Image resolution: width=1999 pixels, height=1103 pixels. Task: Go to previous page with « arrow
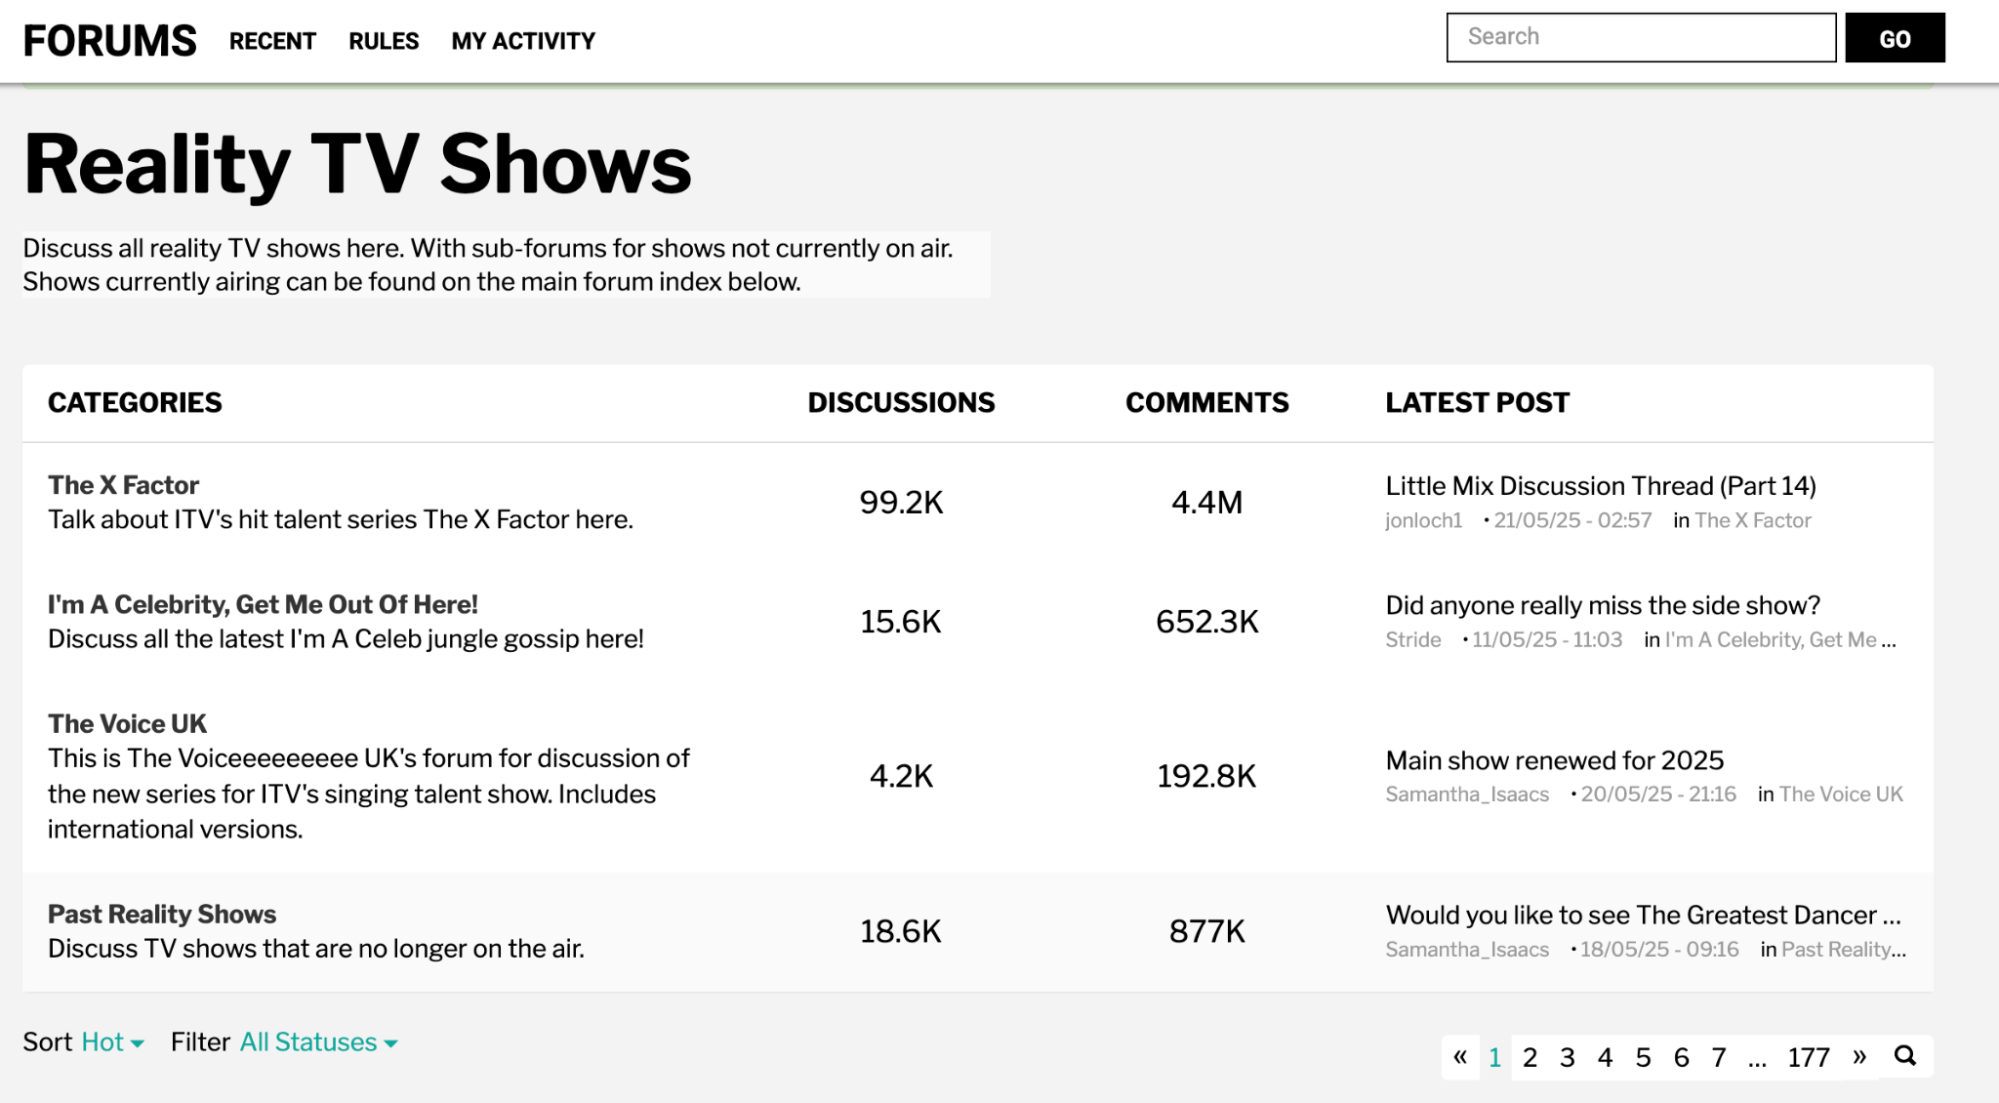(1460, 1057)
